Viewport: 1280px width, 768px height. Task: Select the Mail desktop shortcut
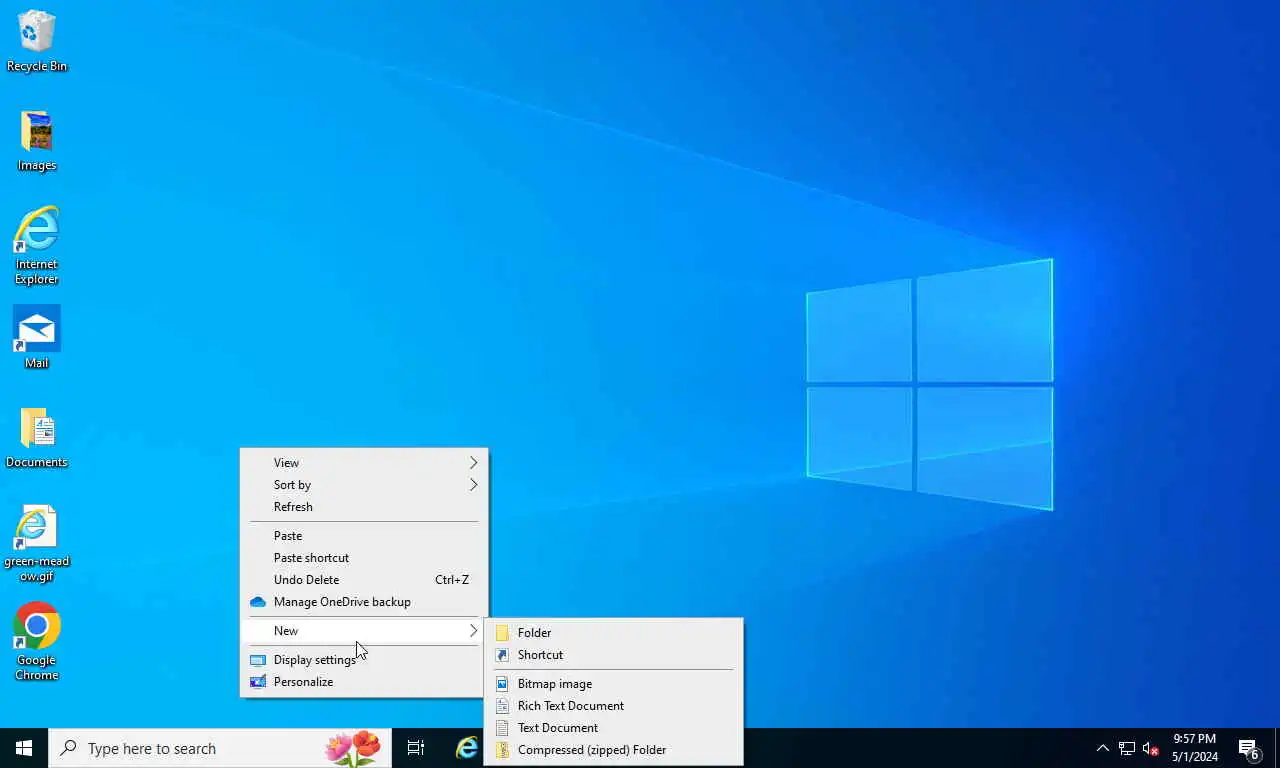(37, 337)
